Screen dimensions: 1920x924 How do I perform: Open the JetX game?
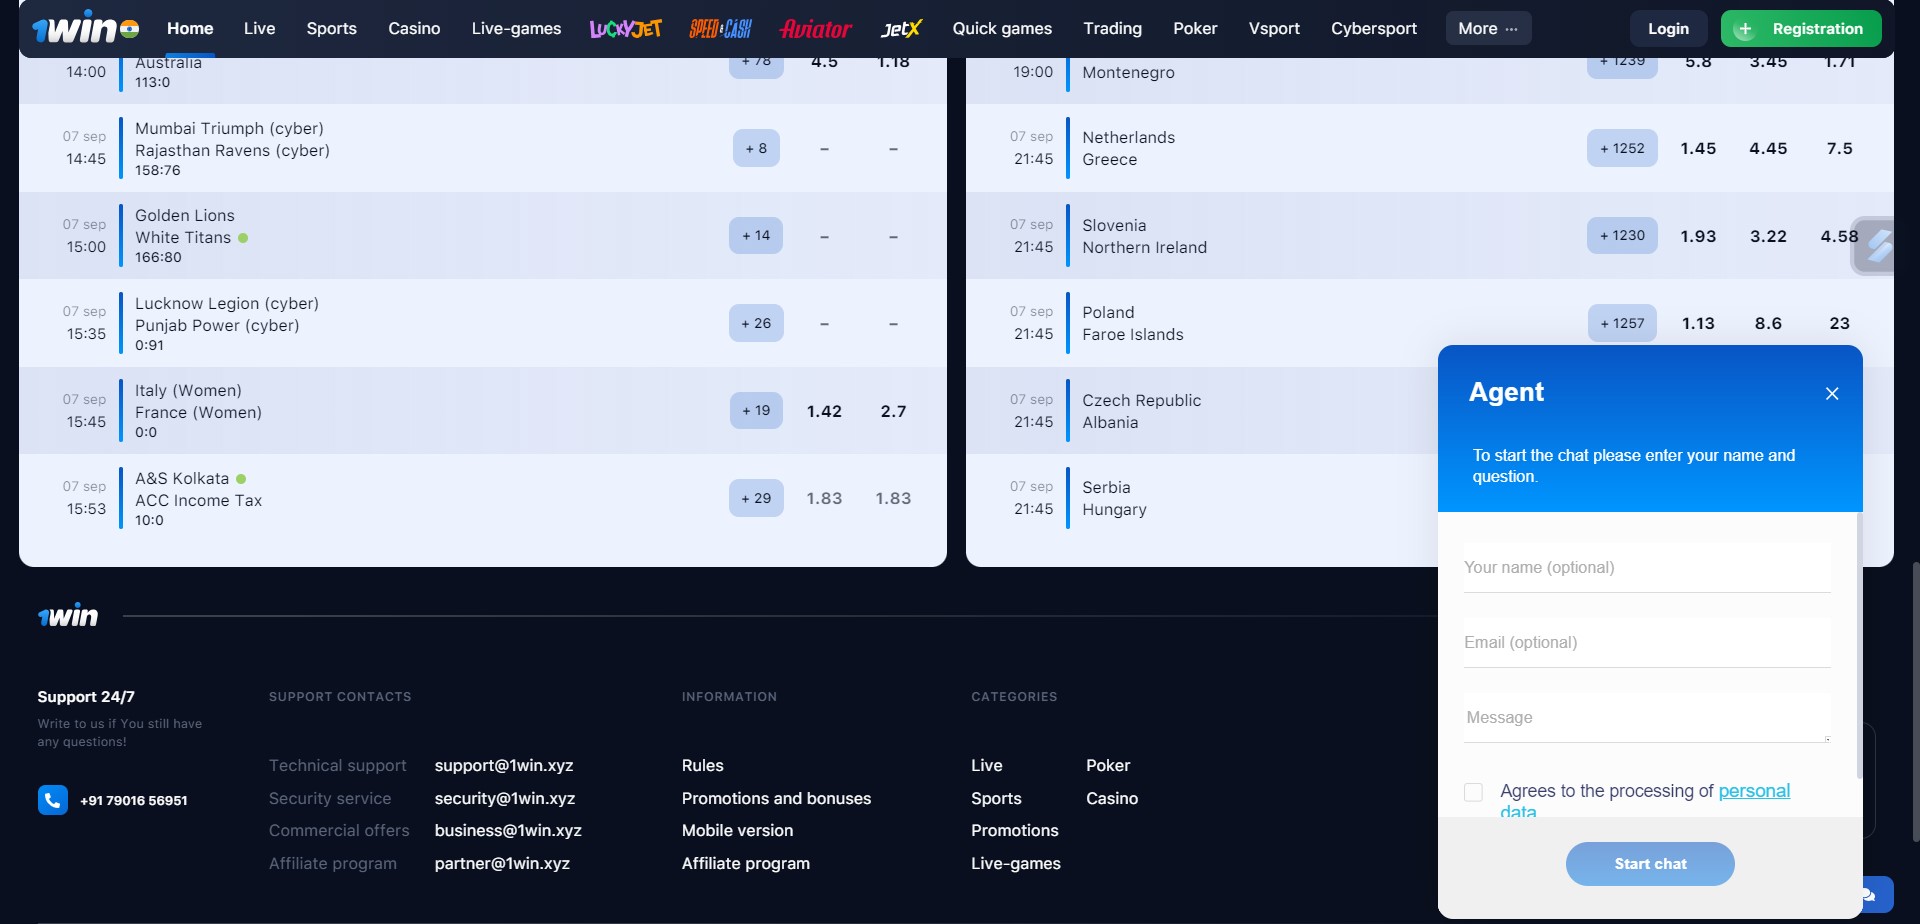click(x=899, y=28)
